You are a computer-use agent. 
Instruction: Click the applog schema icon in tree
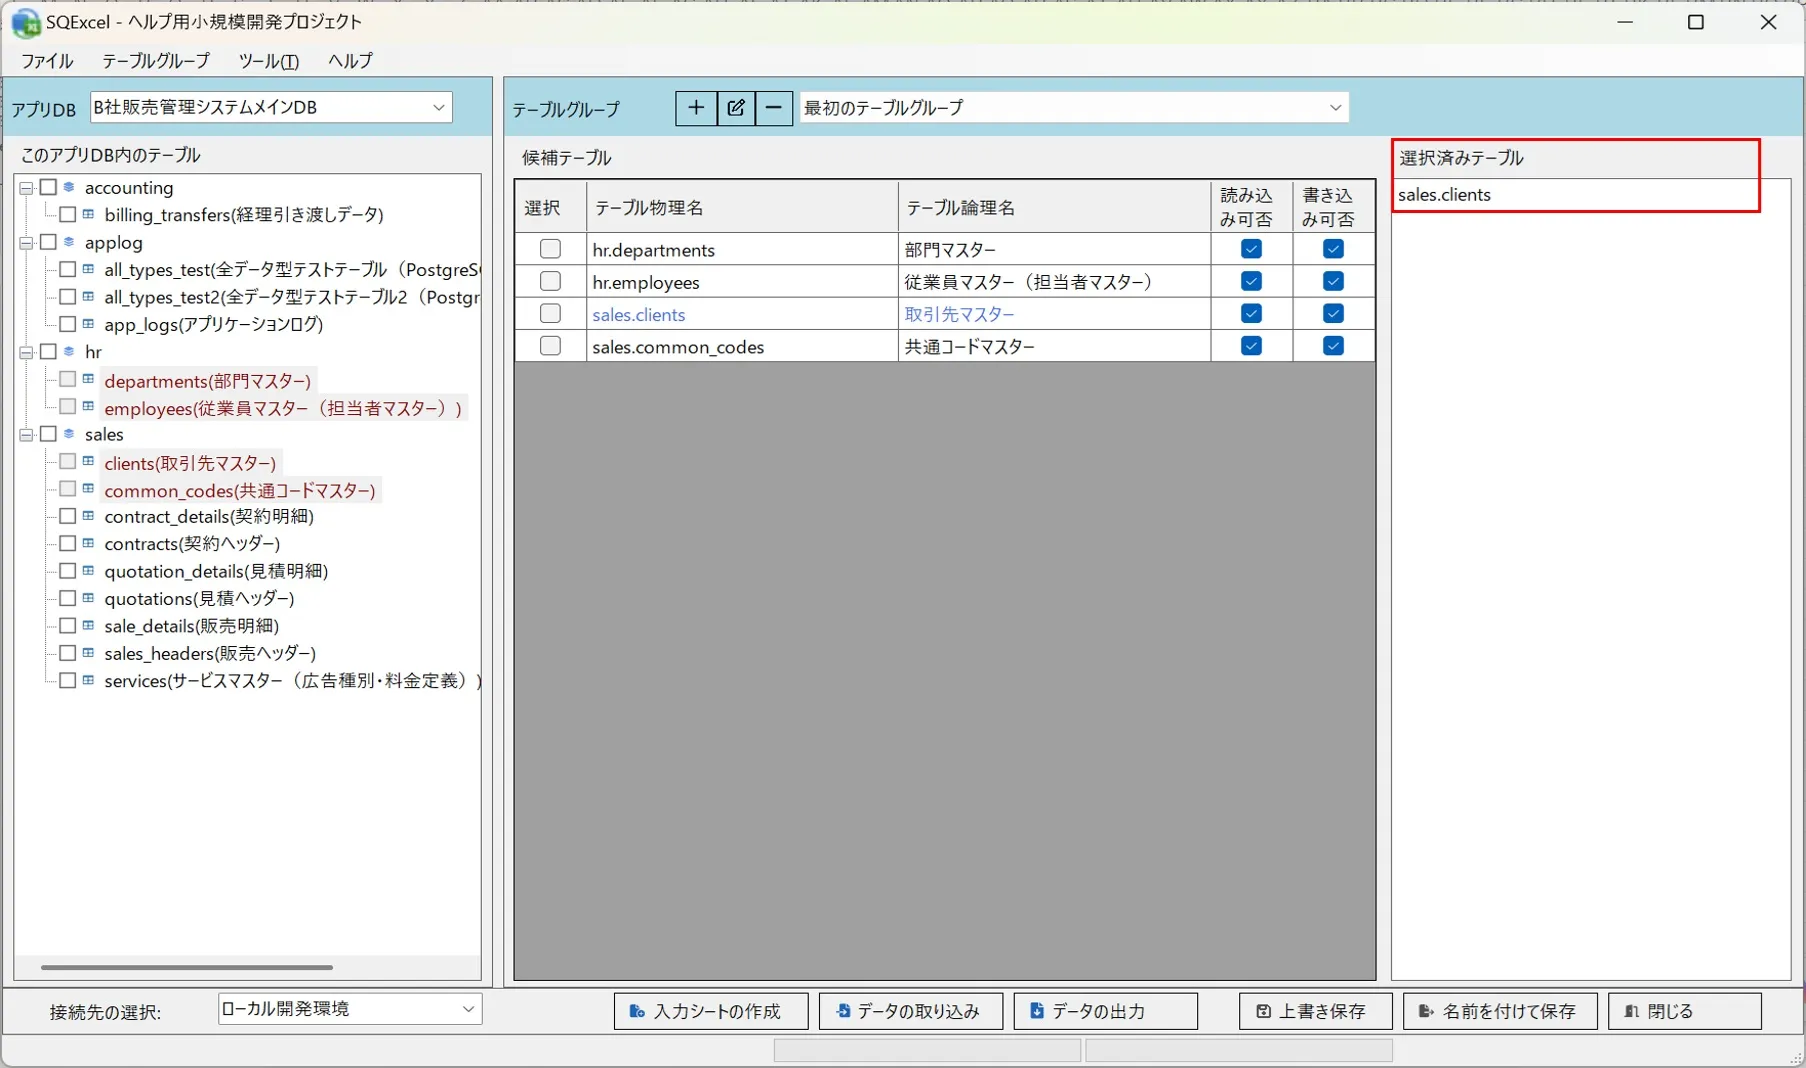click(69, 242)
